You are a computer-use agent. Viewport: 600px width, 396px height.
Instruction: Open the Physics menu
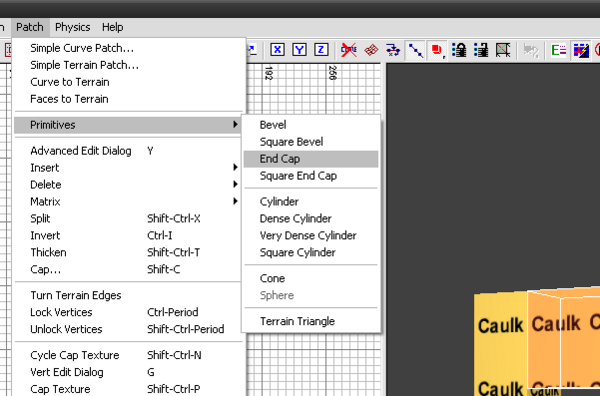coord(73,27)
